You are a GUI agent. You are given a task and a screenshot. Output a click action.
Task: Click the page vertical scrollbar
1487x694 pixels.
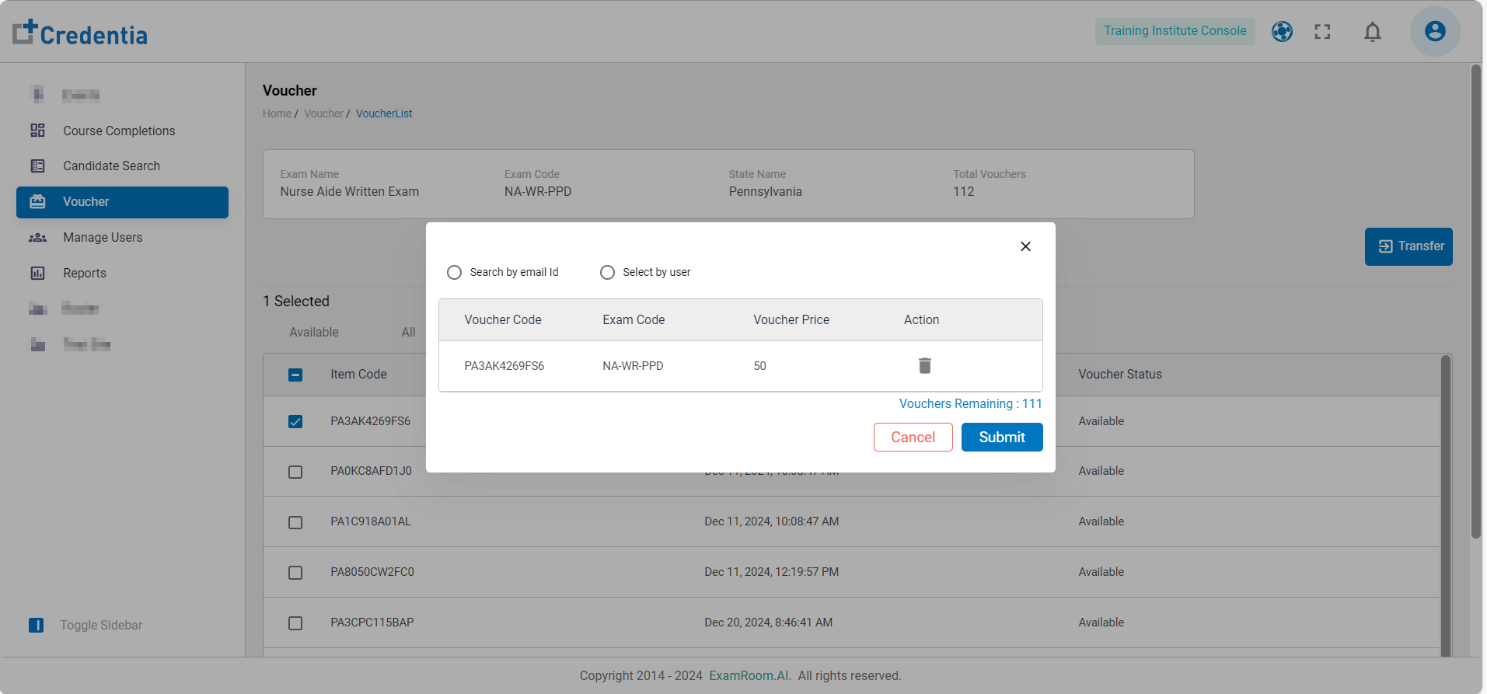tap(1476, 300)
